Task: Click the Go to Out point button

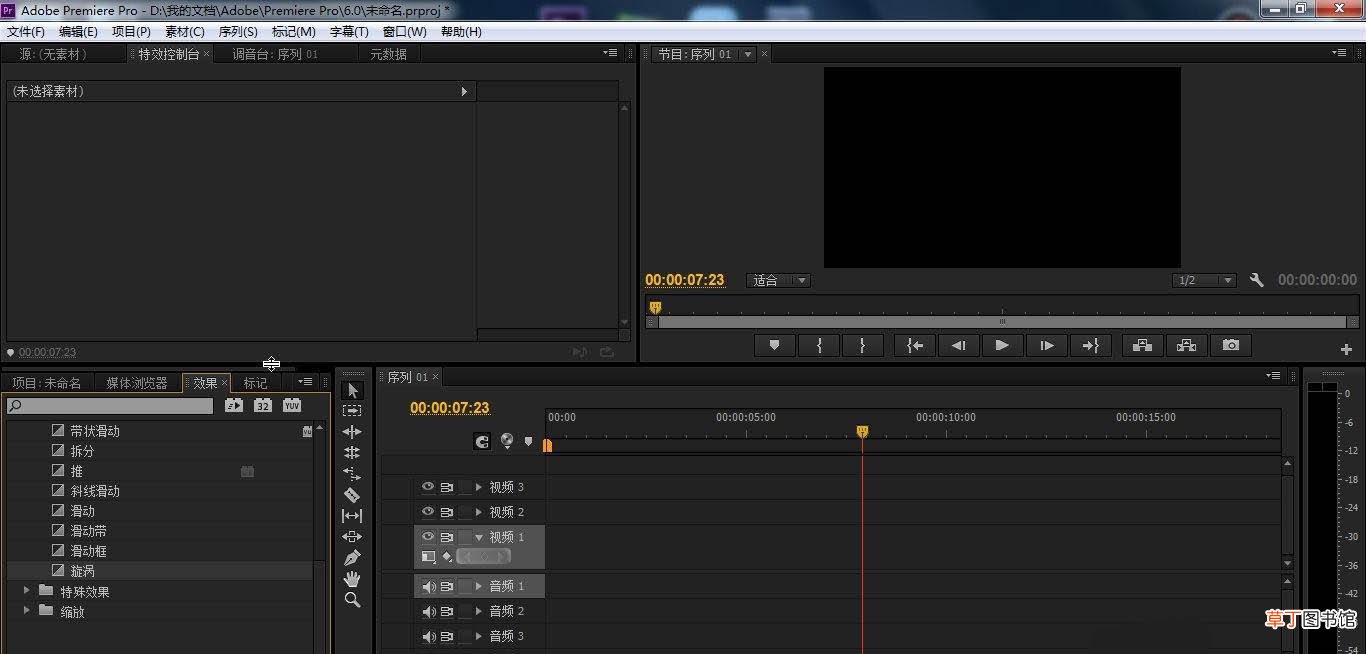Action: tap(1090, 345)
